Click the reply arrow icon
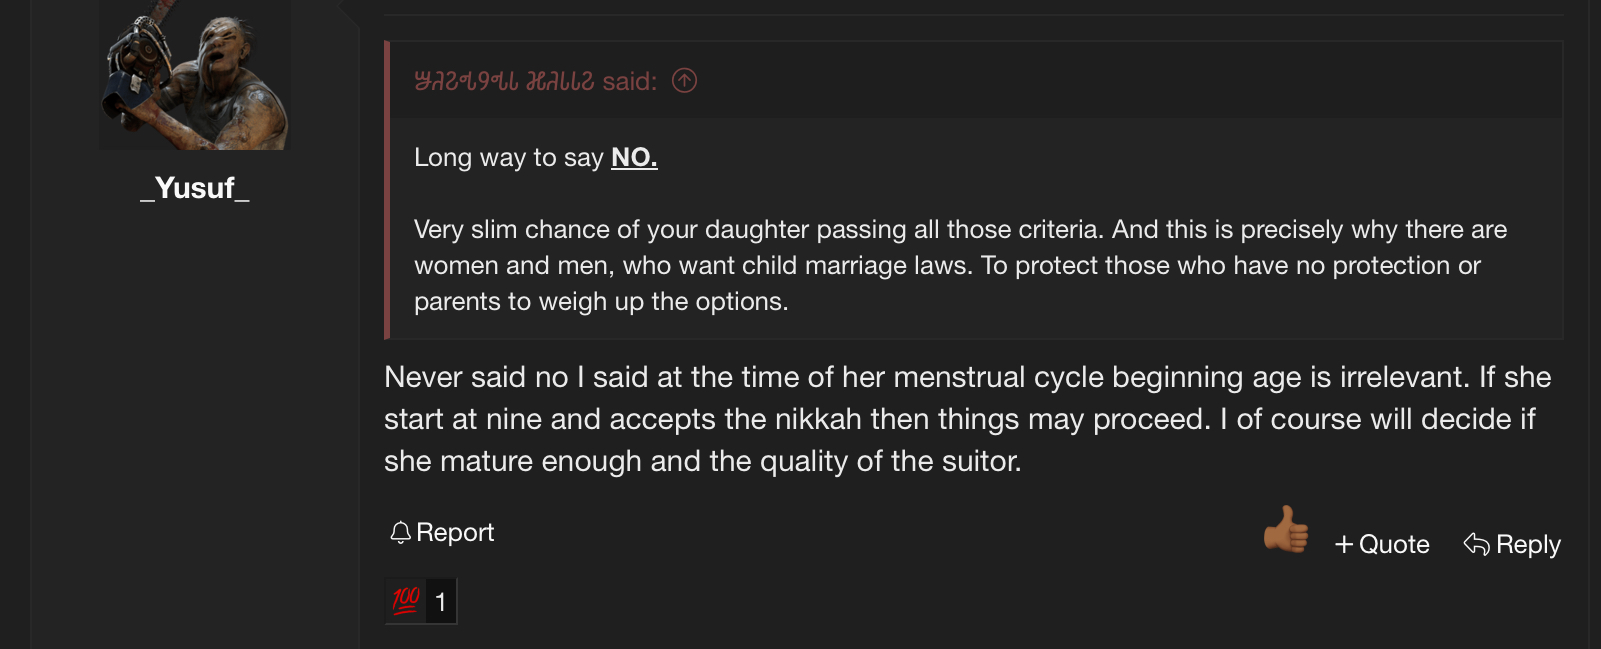This screenshot has width=1601, height=649. pos(1476,544)
